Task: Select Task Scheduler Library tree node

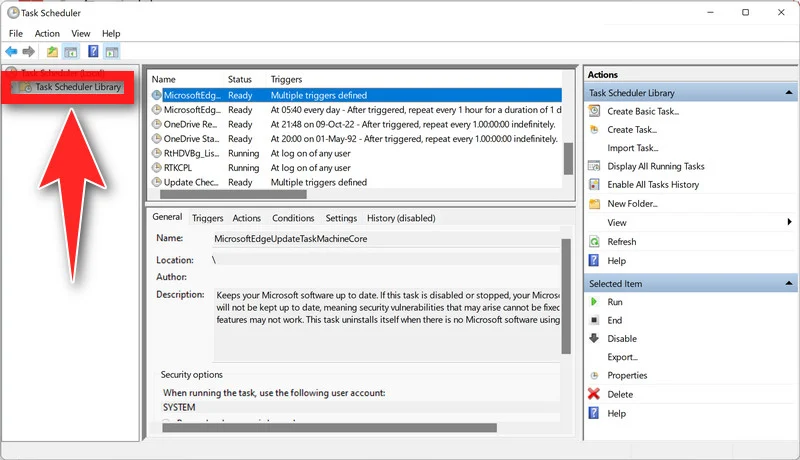Action: pyautogui.click(x=78, y=87)
